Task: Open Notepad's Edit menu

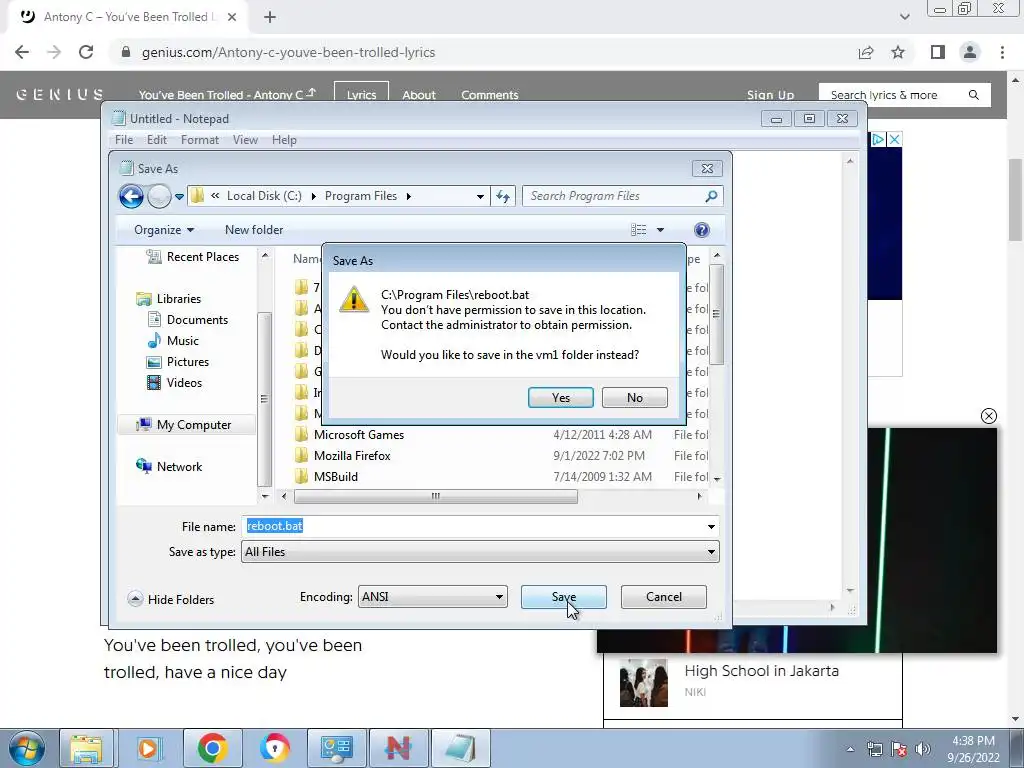Action: (157, 140)
